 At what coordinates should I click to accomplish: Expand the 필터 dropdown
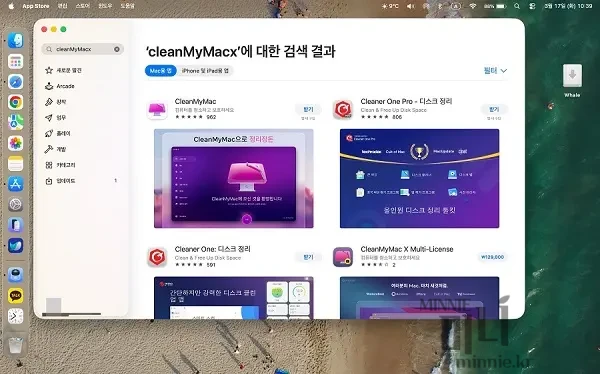tap(496, 70)
